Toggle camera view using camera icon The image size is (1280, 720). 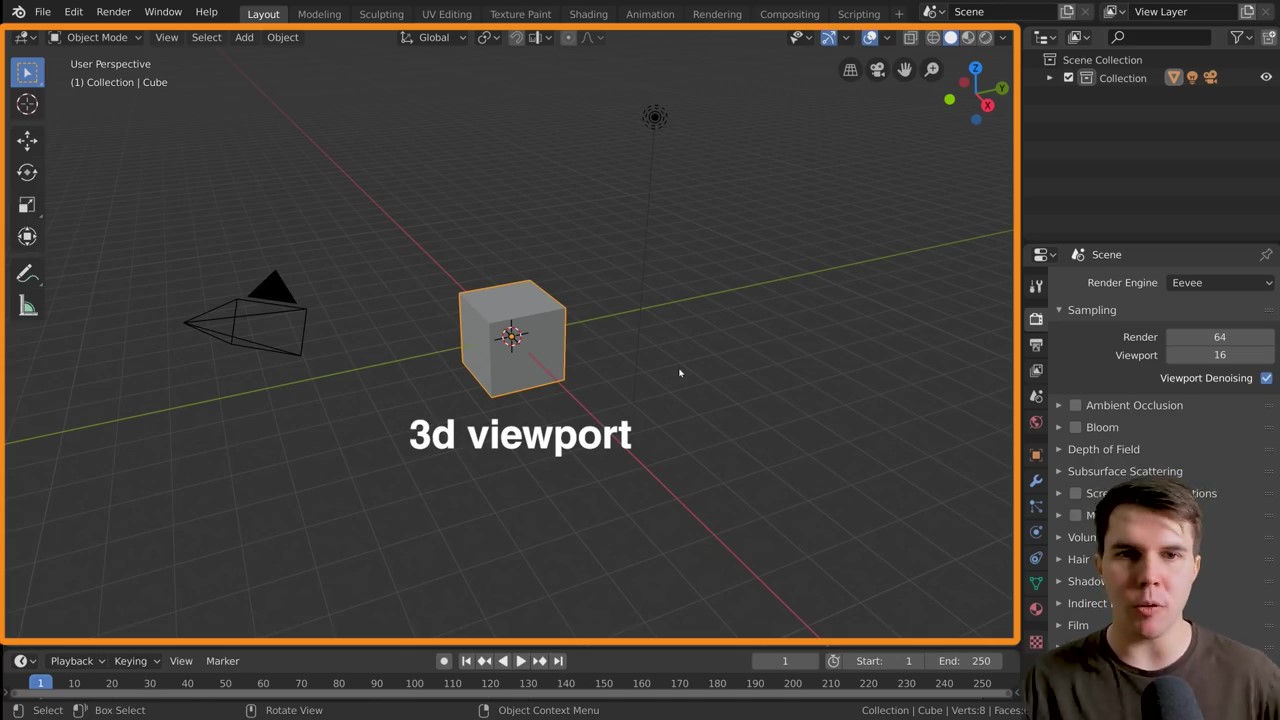(877, 69)
